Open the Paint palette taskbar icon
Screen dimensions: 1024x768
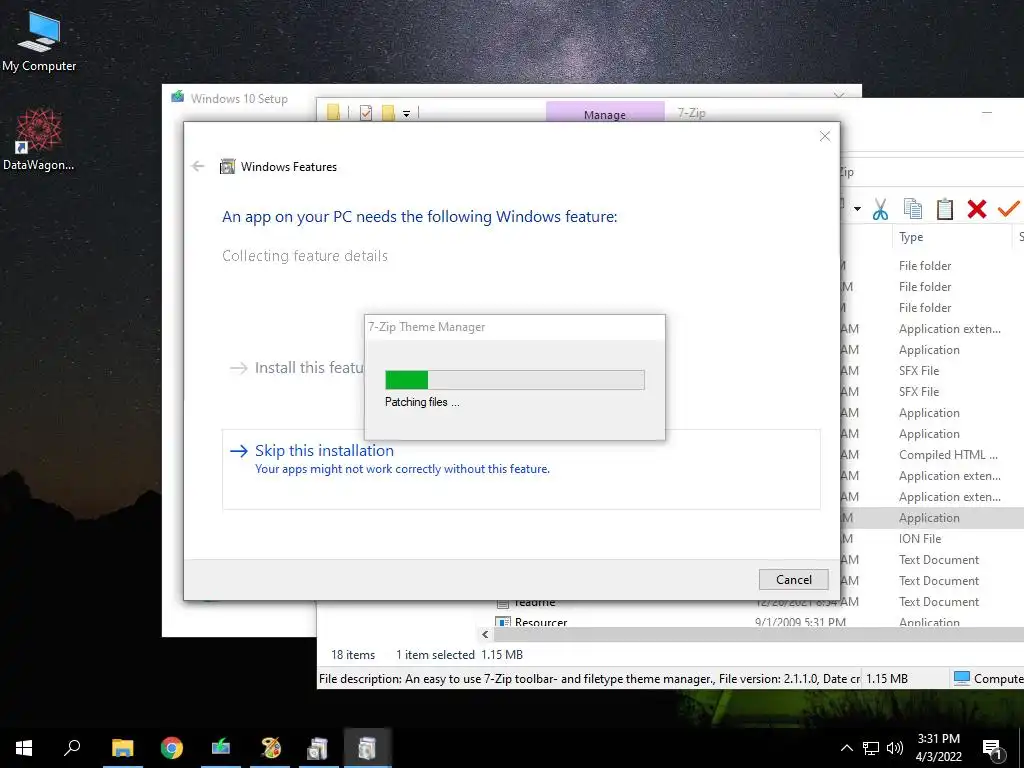270,748
